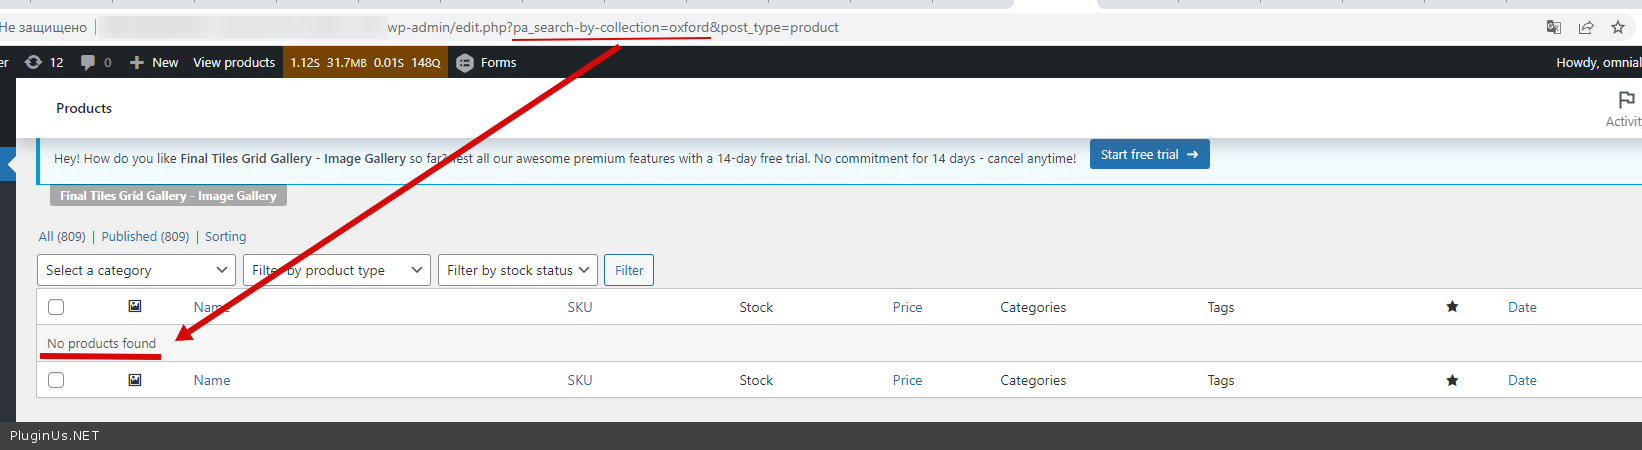
Task: Expand the Filter by product type dropdown
Action: pyautogui.click(x=336, y=270)
